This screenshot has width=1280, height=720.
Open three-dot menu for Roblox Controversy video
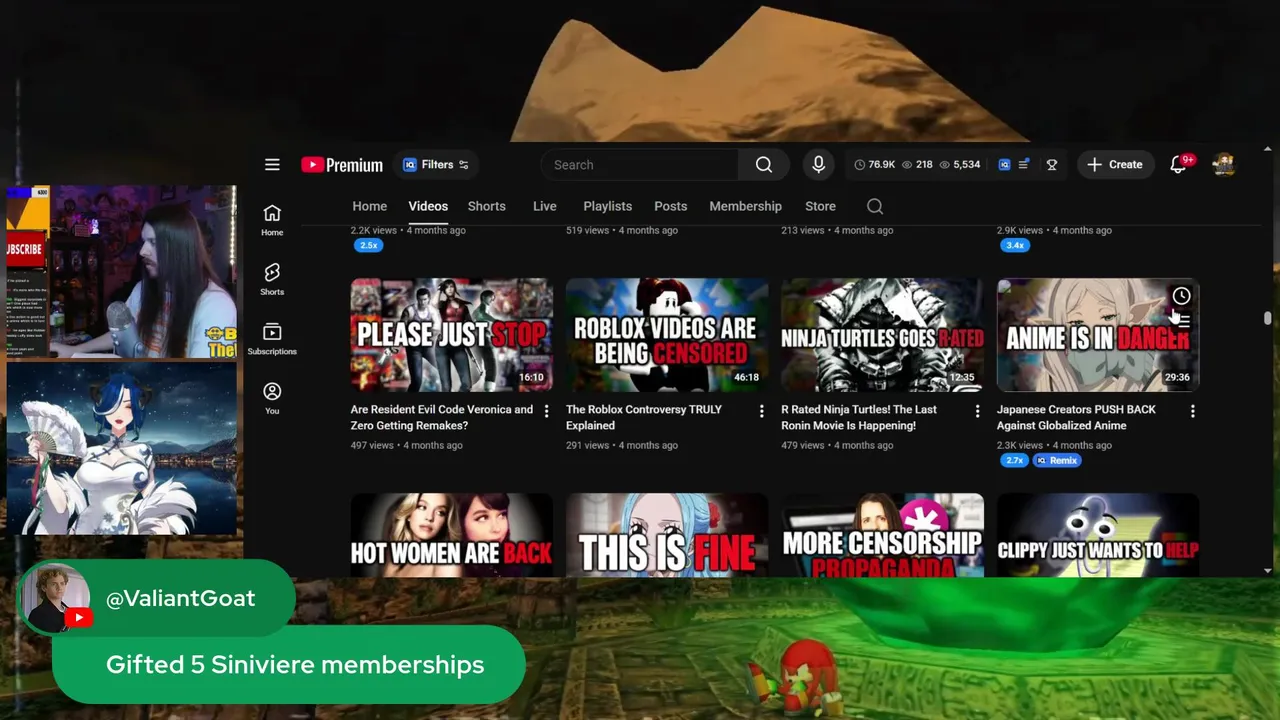click(761, 411)
